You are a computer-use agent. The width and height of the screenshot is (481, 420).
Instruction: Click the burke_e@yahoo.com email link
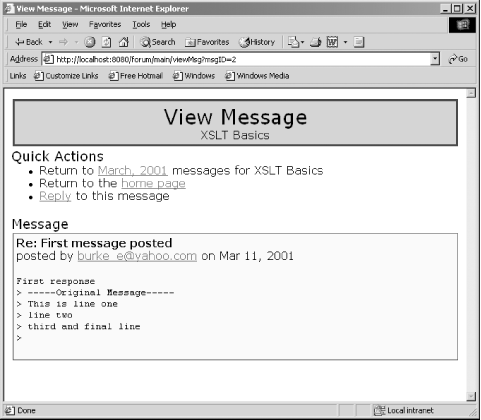pyautogui.click(x=137, y=256)
